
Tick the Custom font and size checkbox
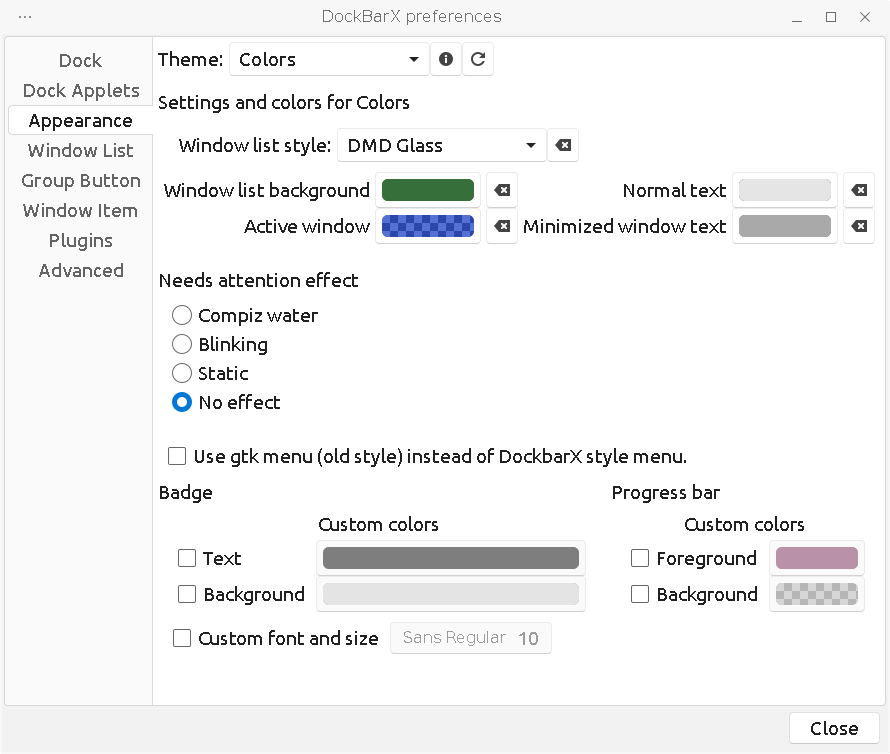coord(182,639)
